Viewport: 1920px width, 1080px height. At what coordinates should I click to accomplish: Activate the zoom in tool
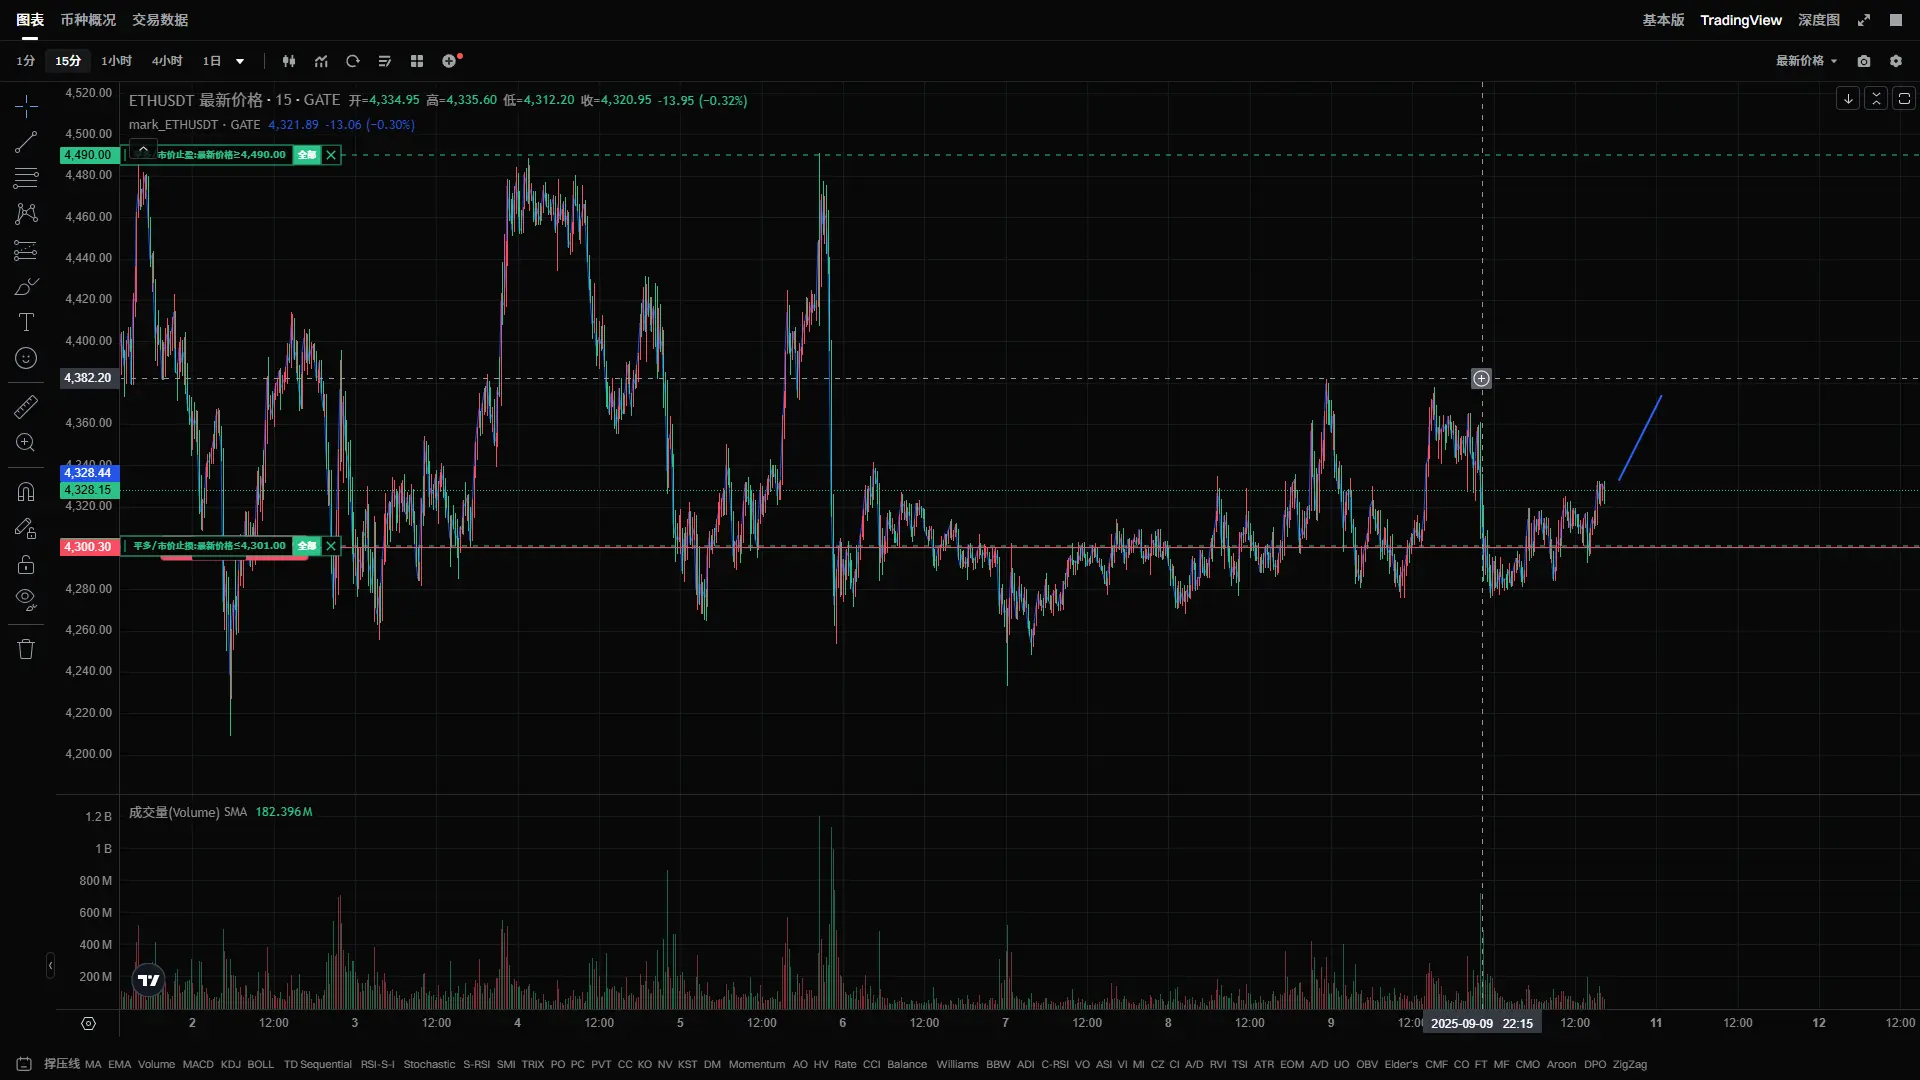click(x=26, y=443)
